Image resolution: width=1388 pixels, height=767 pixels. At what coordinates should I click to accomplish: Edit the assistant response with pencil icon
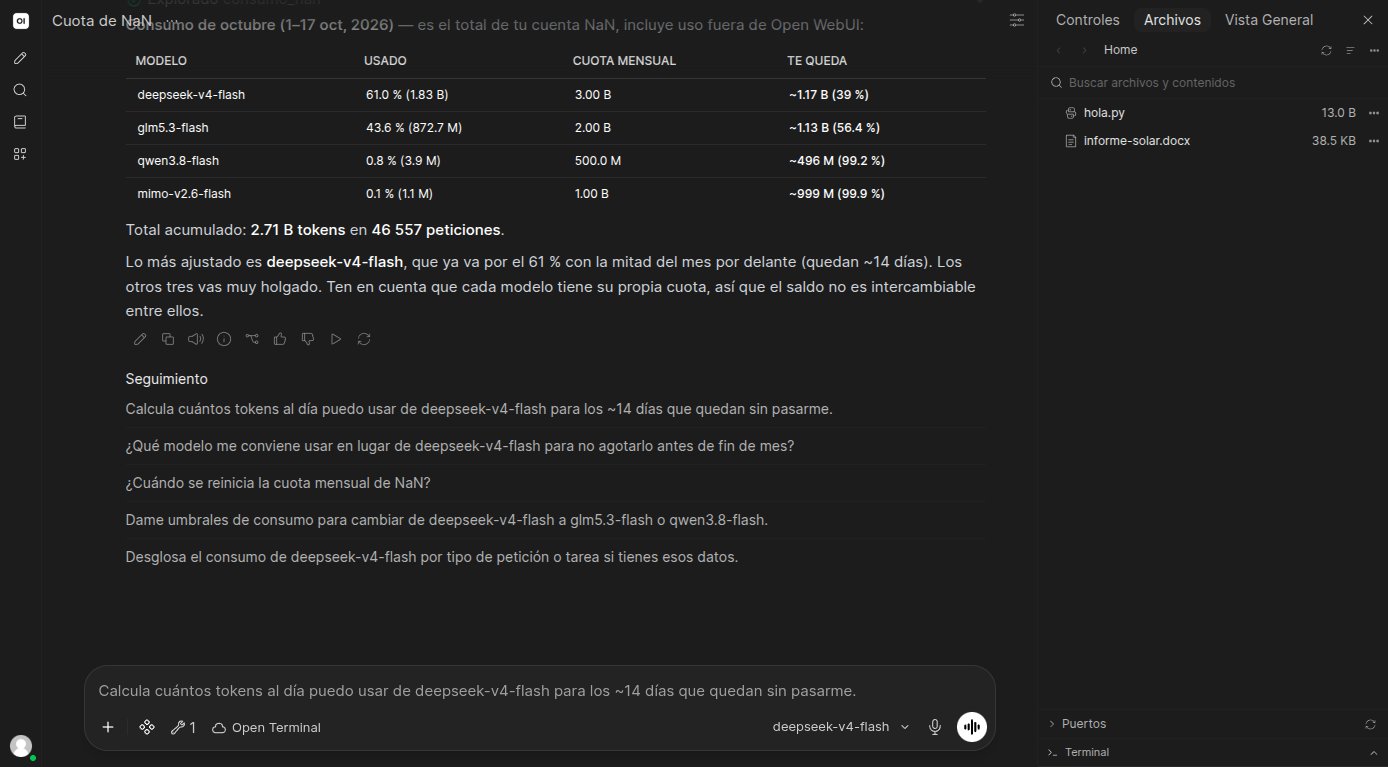[140, 339]
